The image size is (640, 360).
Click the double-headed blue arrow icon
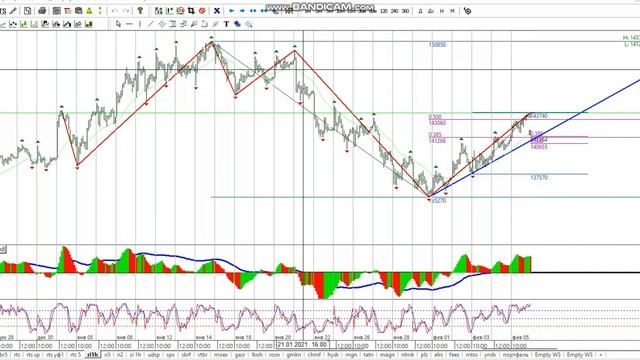[253, 11]
